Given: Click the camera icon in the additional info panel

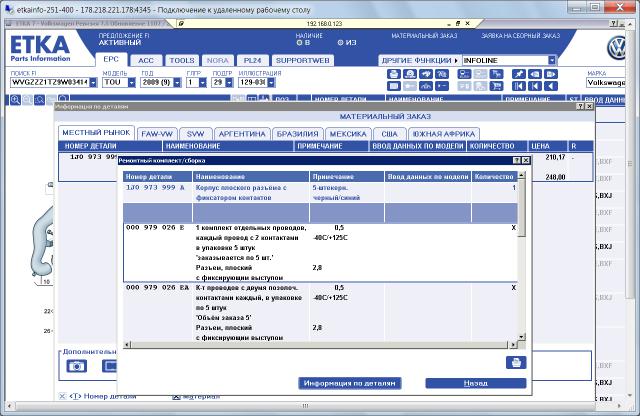Looking at the screenshot, I should click(77, 366).
